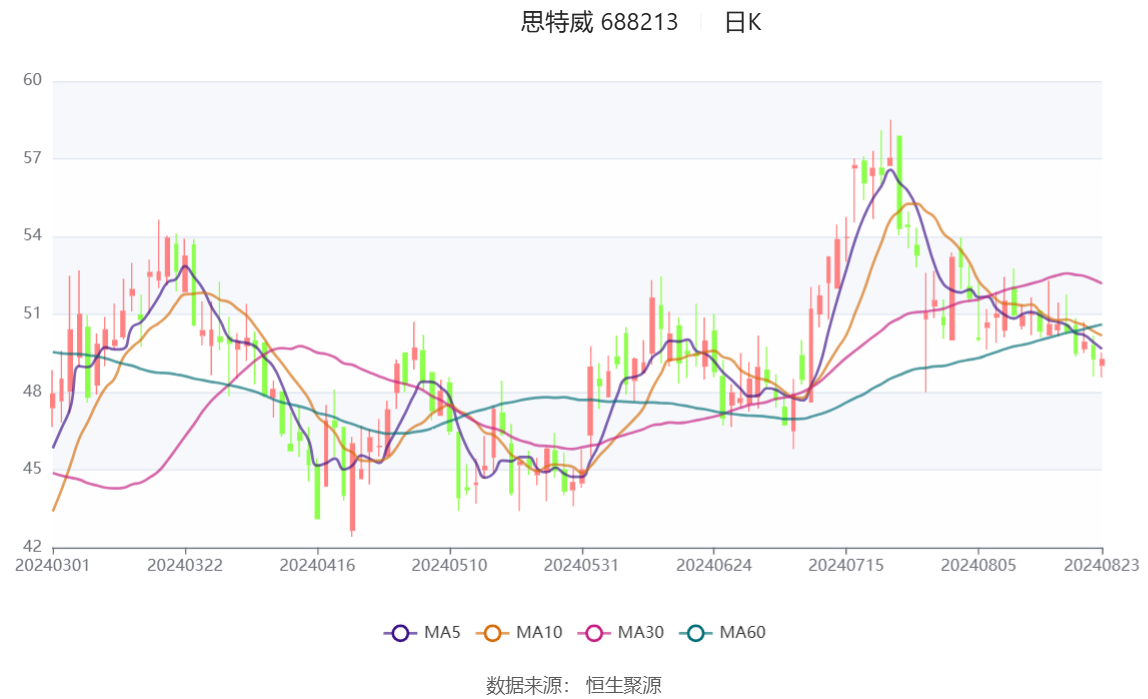This screenshot has width=1148, height=699.
Task: Click x-axis date label 20240510
Action: [449, 565]
